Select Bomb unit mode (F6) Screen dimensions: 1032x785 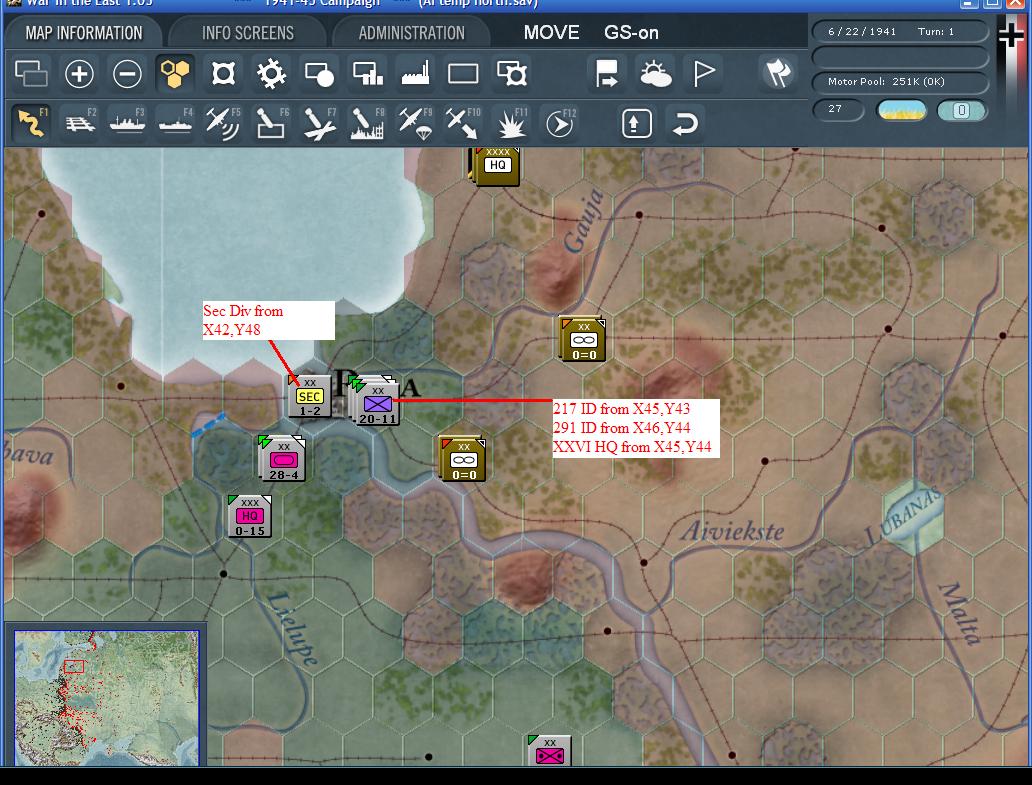pos(271,123)
